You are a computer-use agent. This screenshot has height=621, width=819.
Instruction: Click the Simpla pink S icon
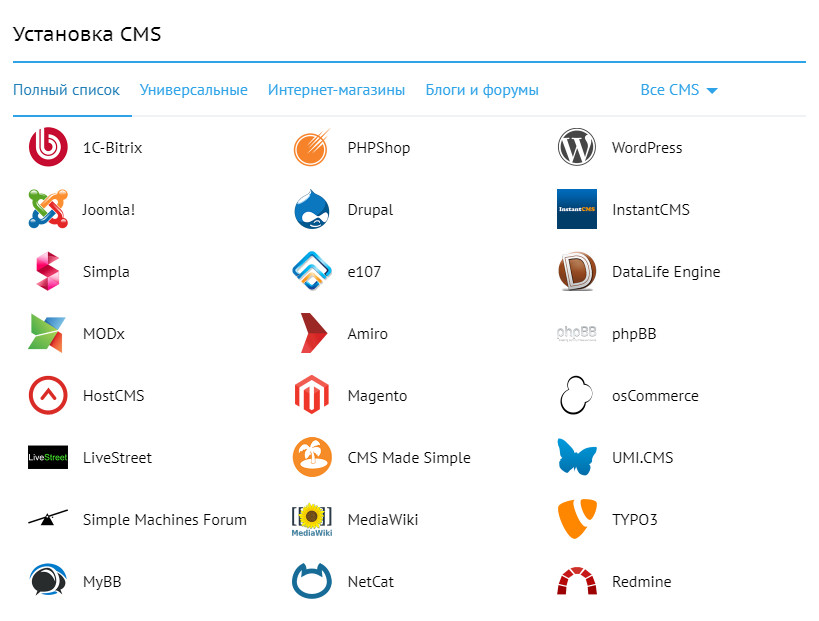tap(48, 271)
